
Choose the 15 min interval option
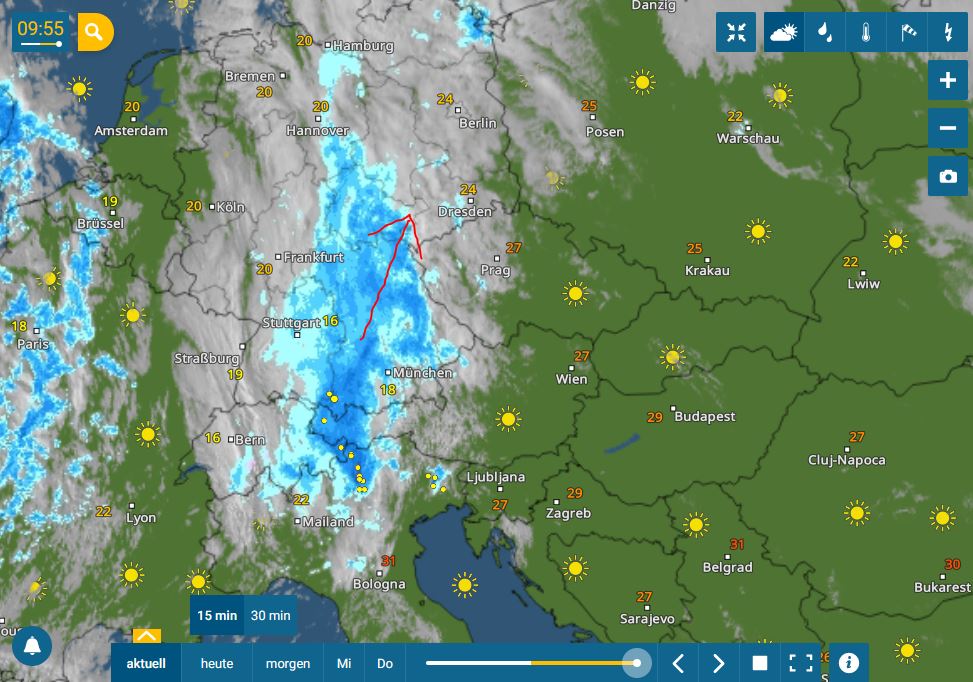click(x=217, y=616)
